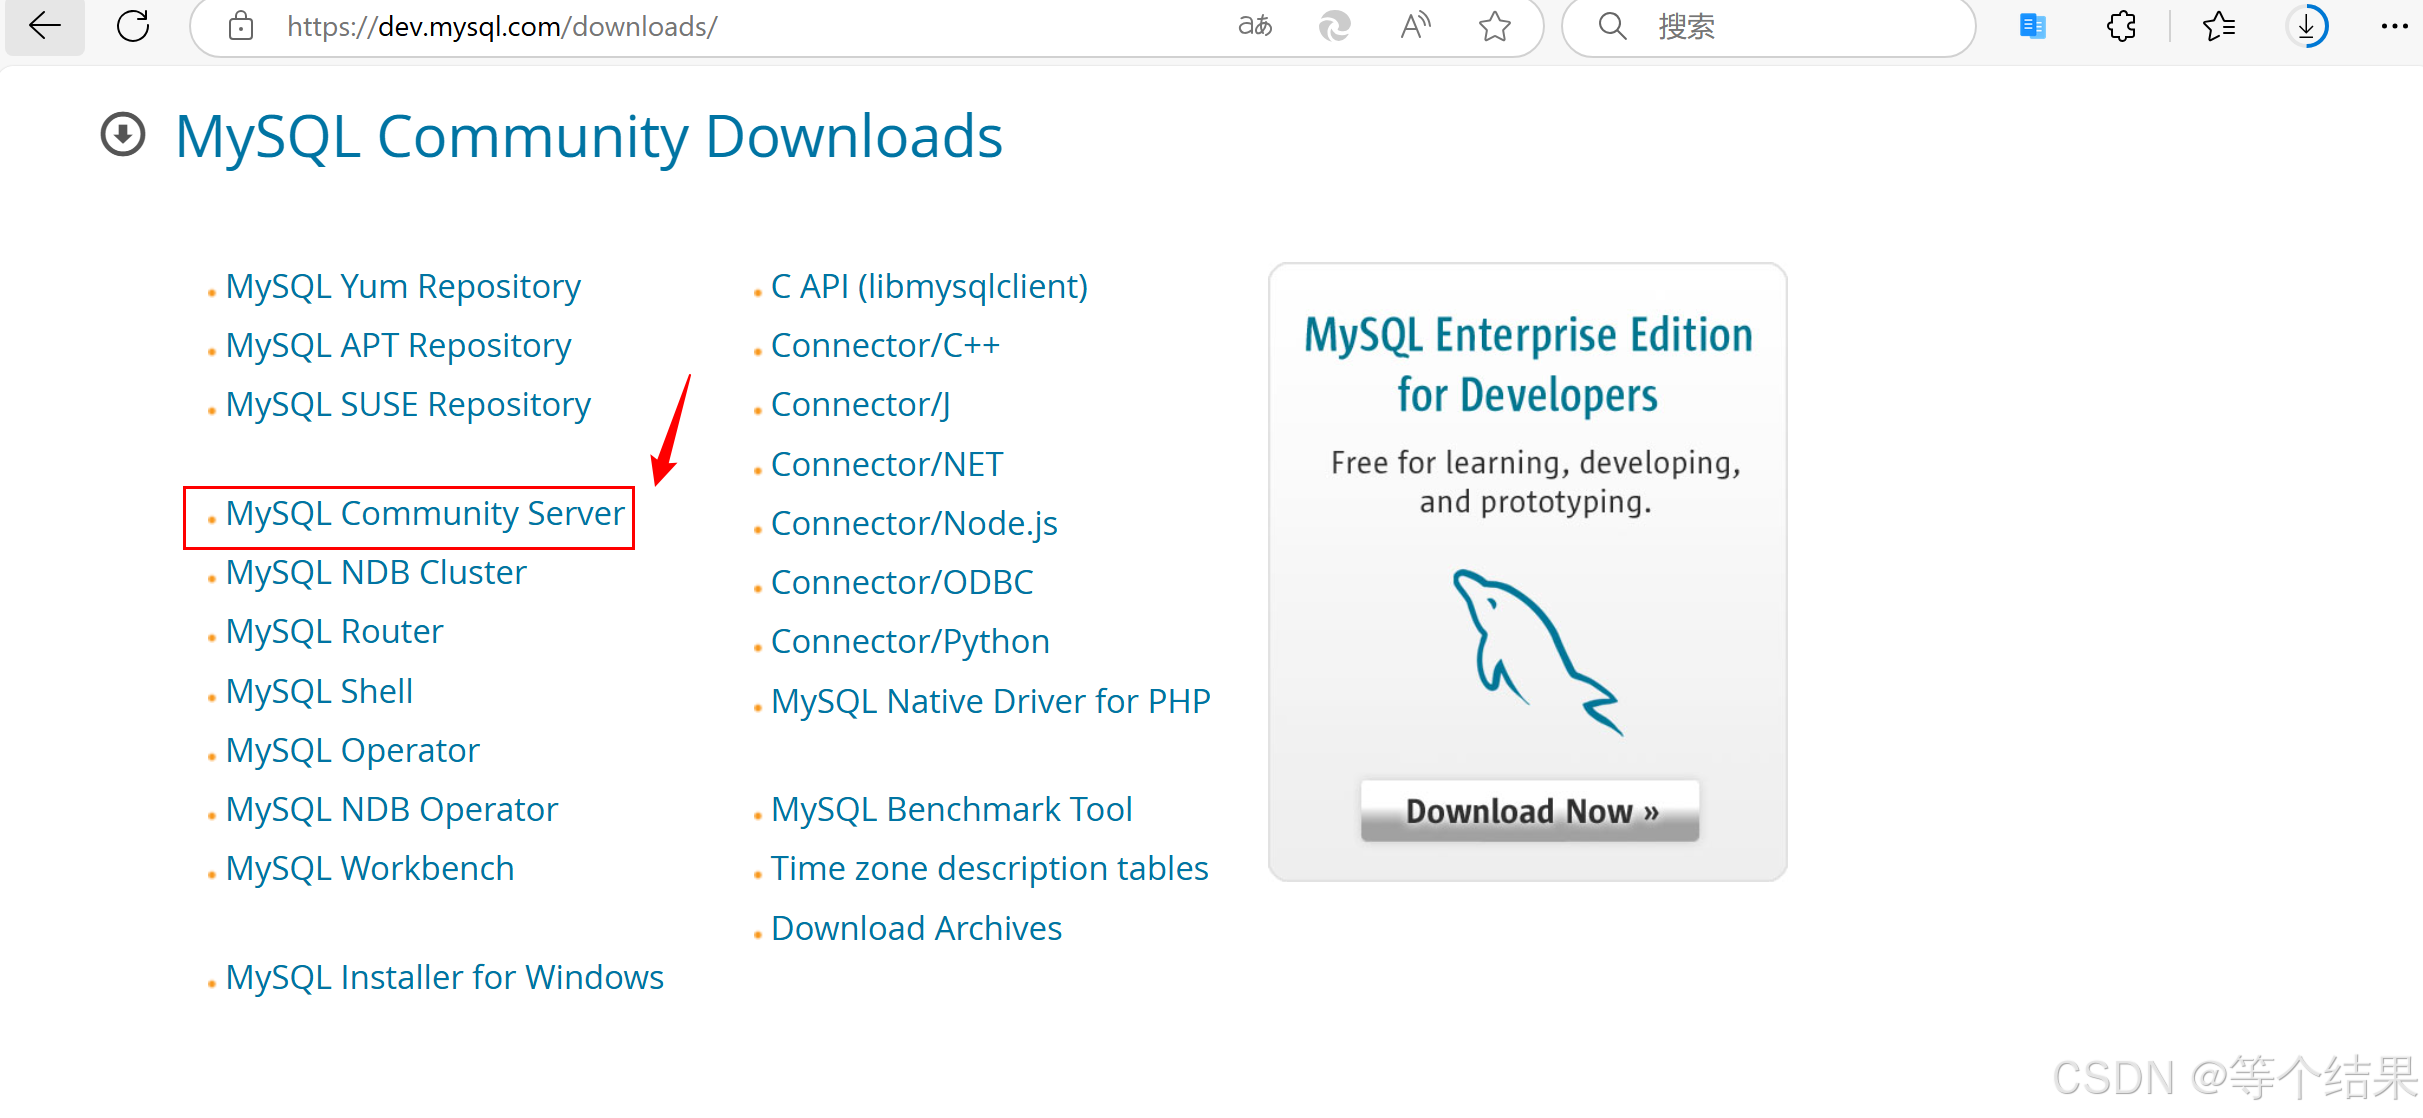Click the browser back arrow
2423x1118 pixels.
pos(45,26)
